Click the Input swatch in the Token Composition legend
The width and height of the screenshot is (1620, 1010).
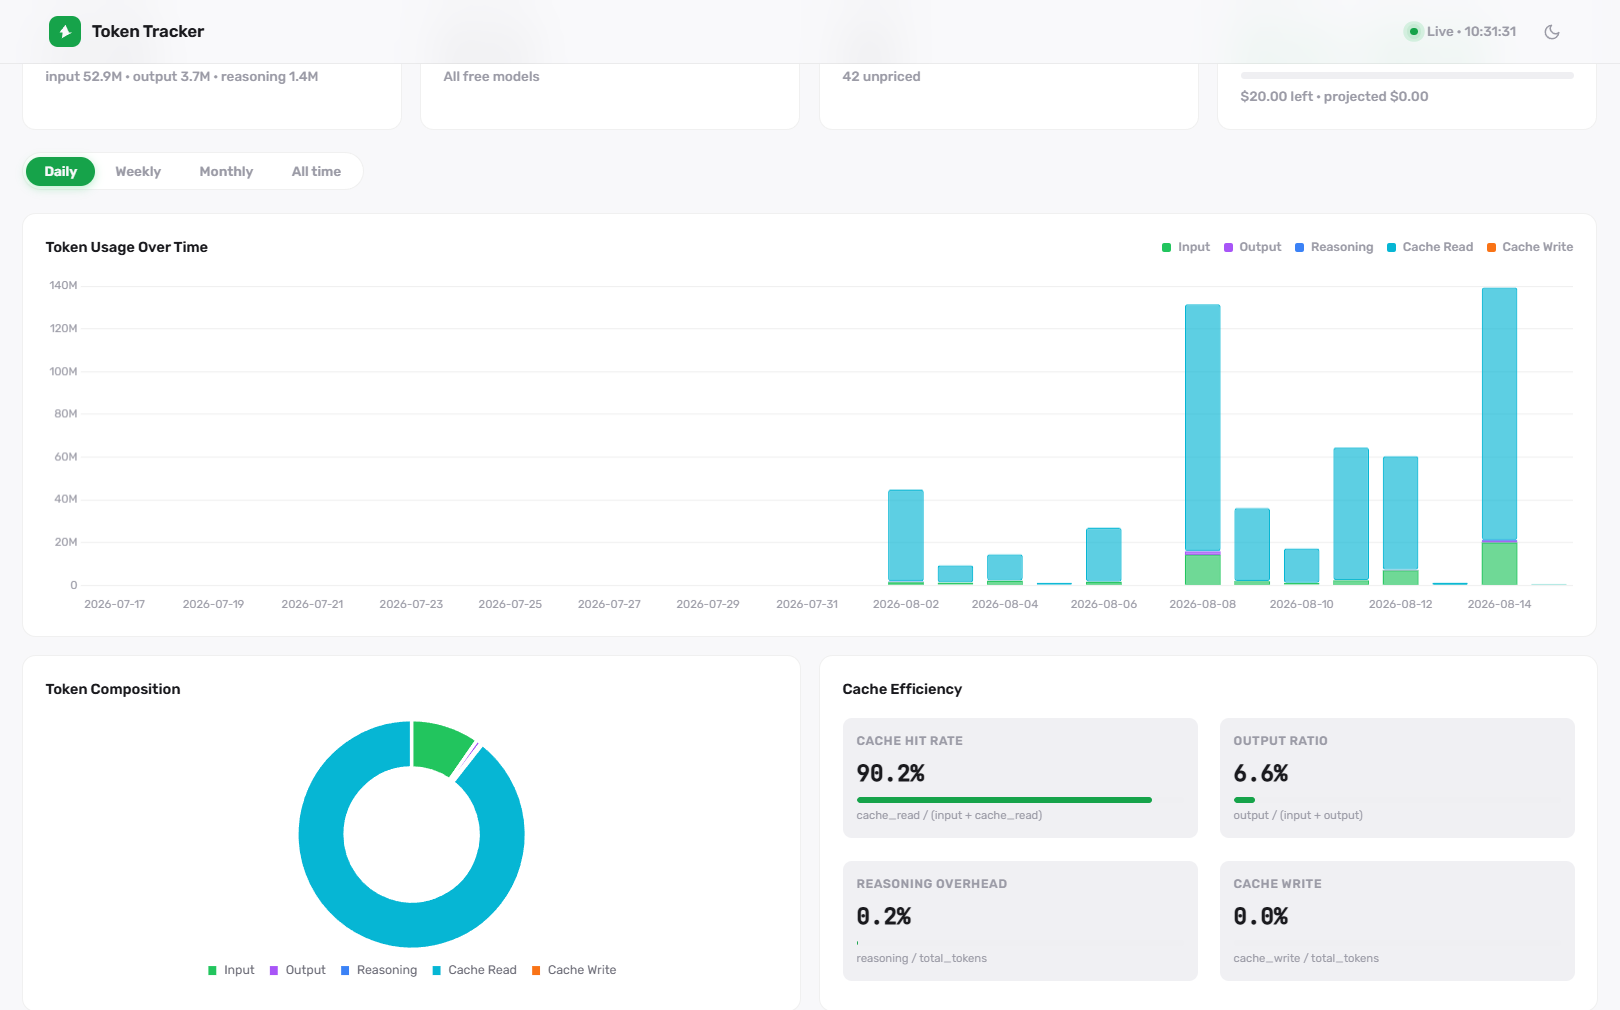point(212,970)
